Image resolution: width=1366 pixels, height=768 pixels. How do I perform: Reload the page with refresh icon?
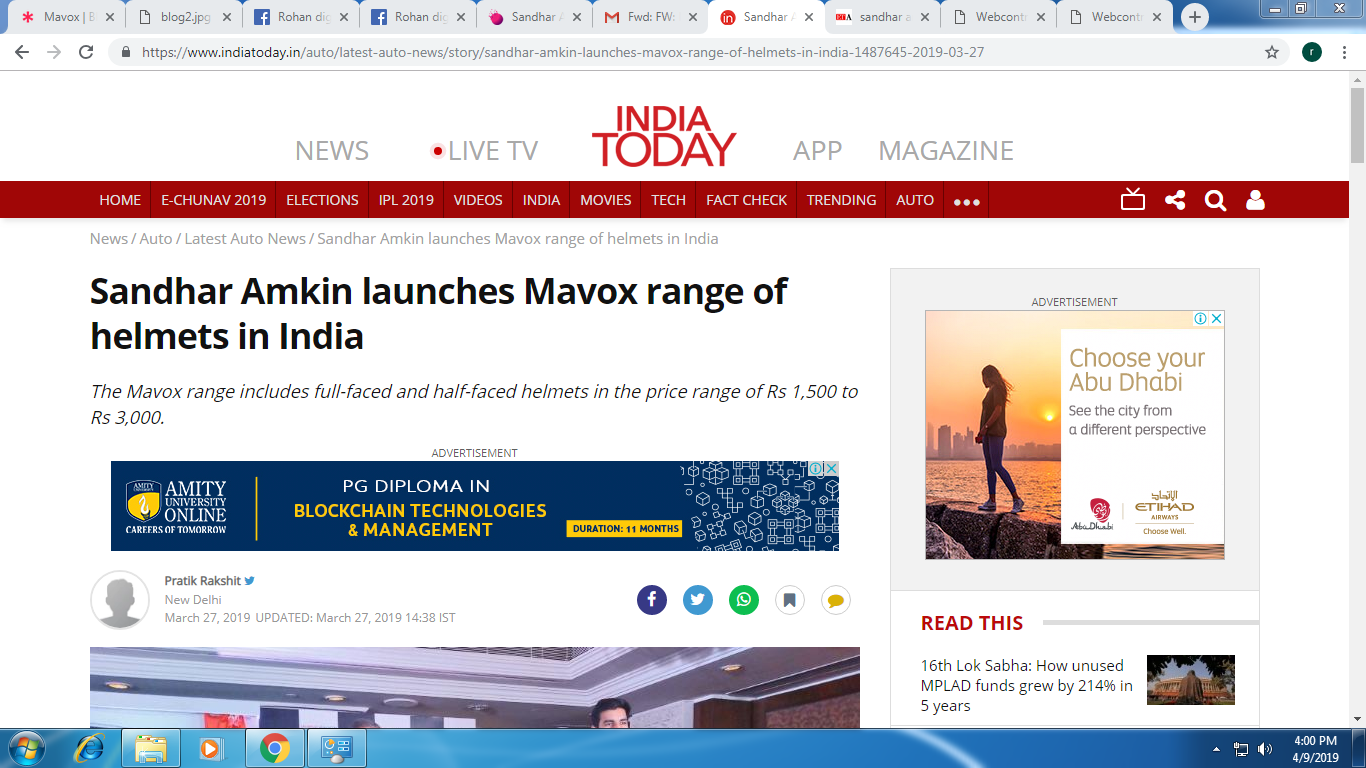(86, 52)
